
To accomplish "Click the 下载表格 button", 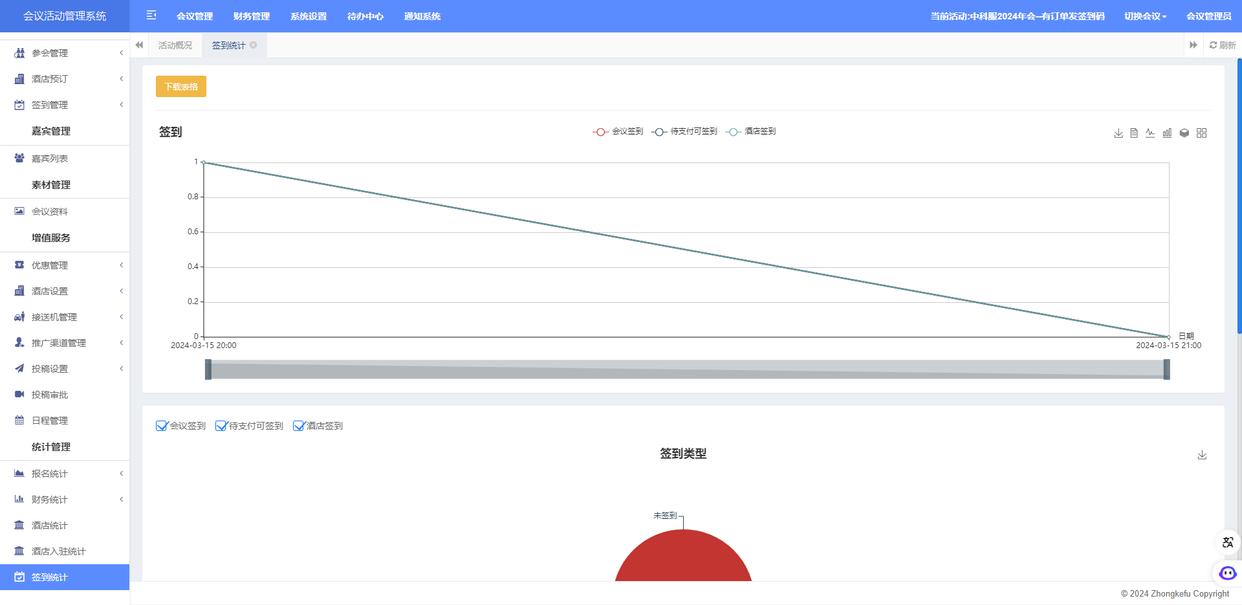I will tap(181, 87).
